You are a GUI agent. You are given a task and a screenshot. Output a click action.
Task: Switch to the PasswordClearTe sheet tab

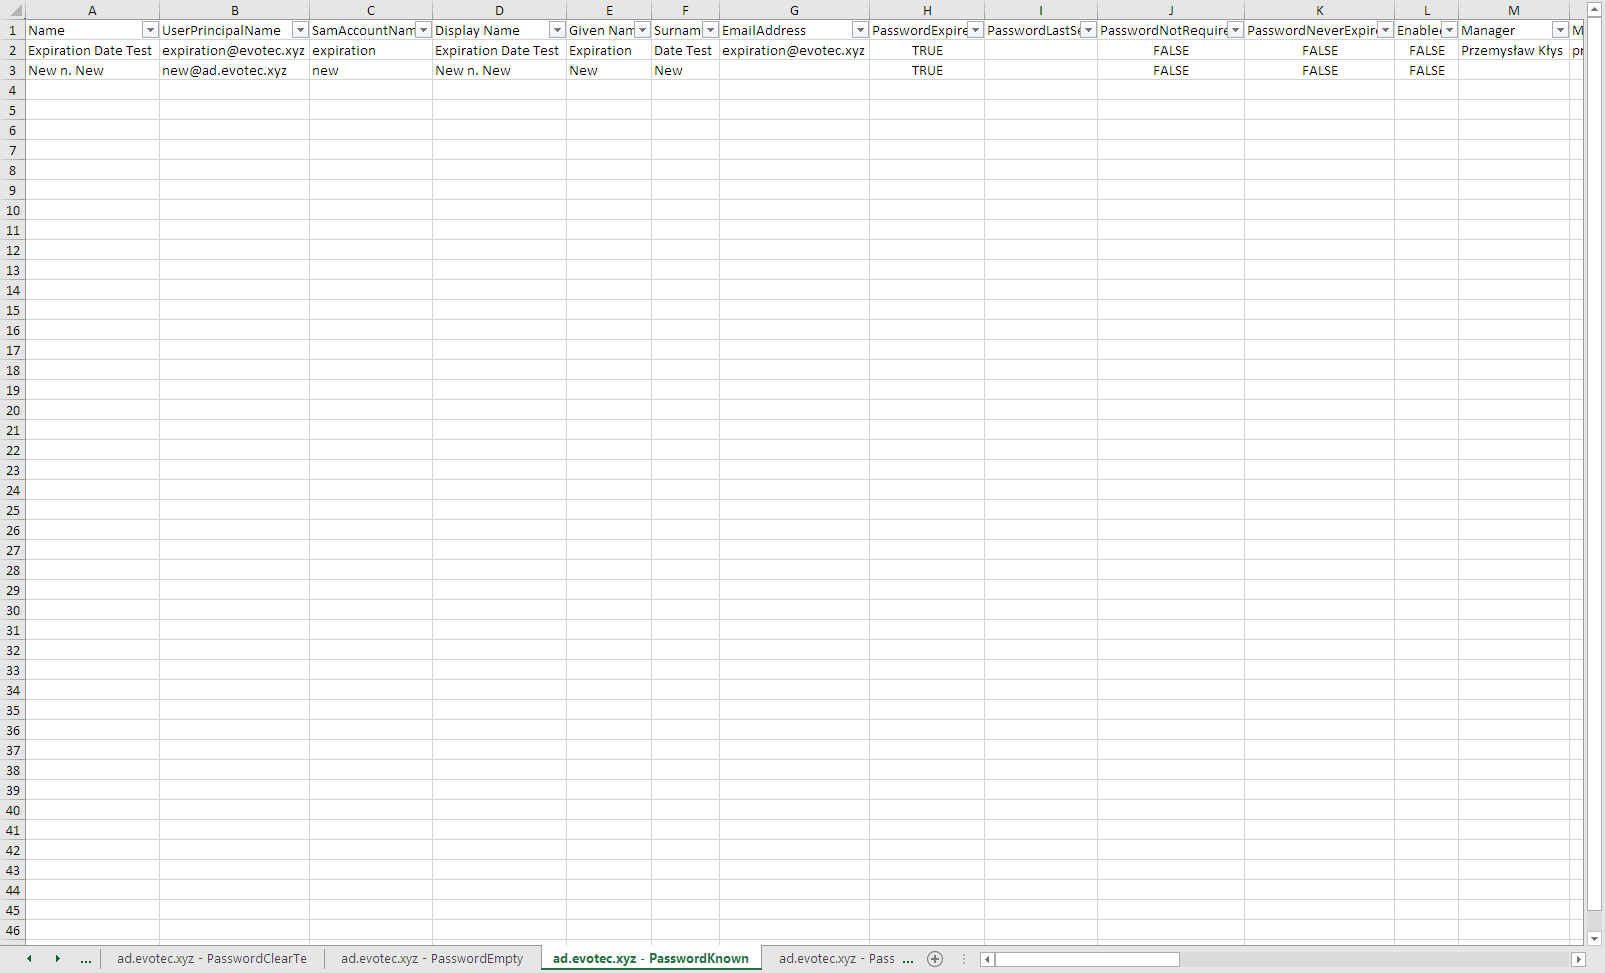click(x=211, y=959)
